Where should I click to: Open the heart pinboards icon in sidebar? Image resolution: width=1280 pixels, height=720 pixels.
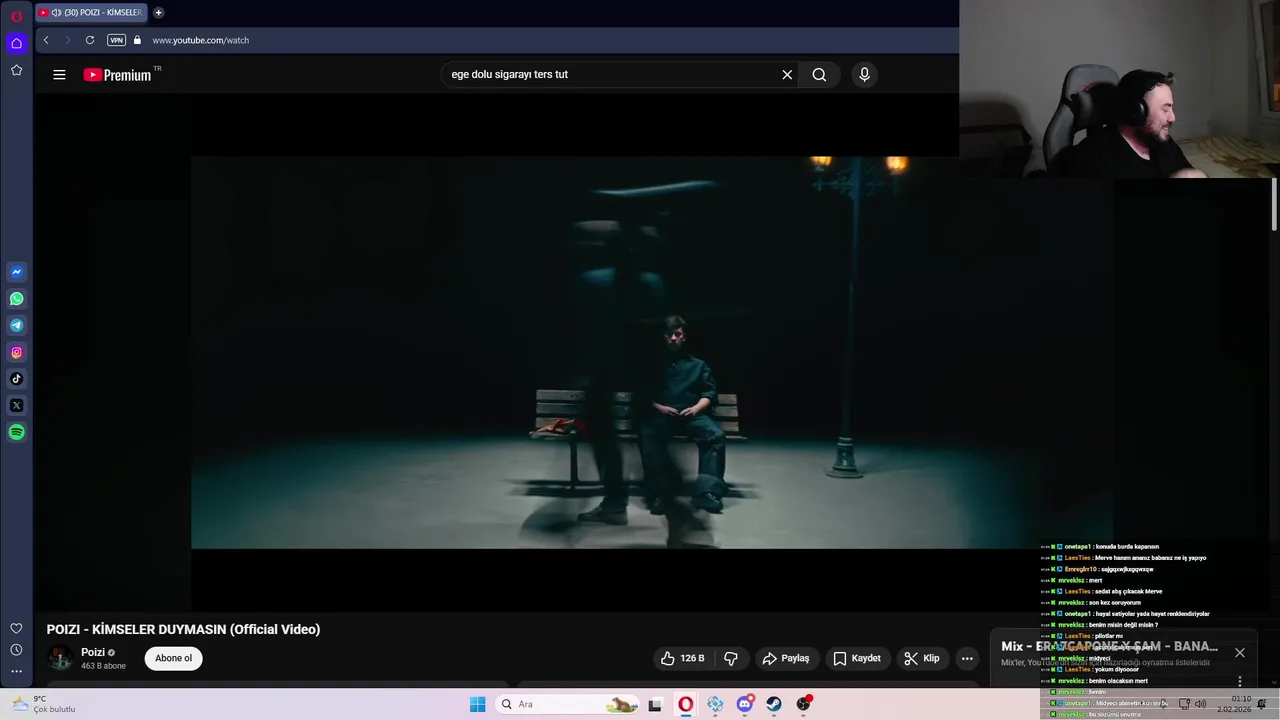[16, 628]
